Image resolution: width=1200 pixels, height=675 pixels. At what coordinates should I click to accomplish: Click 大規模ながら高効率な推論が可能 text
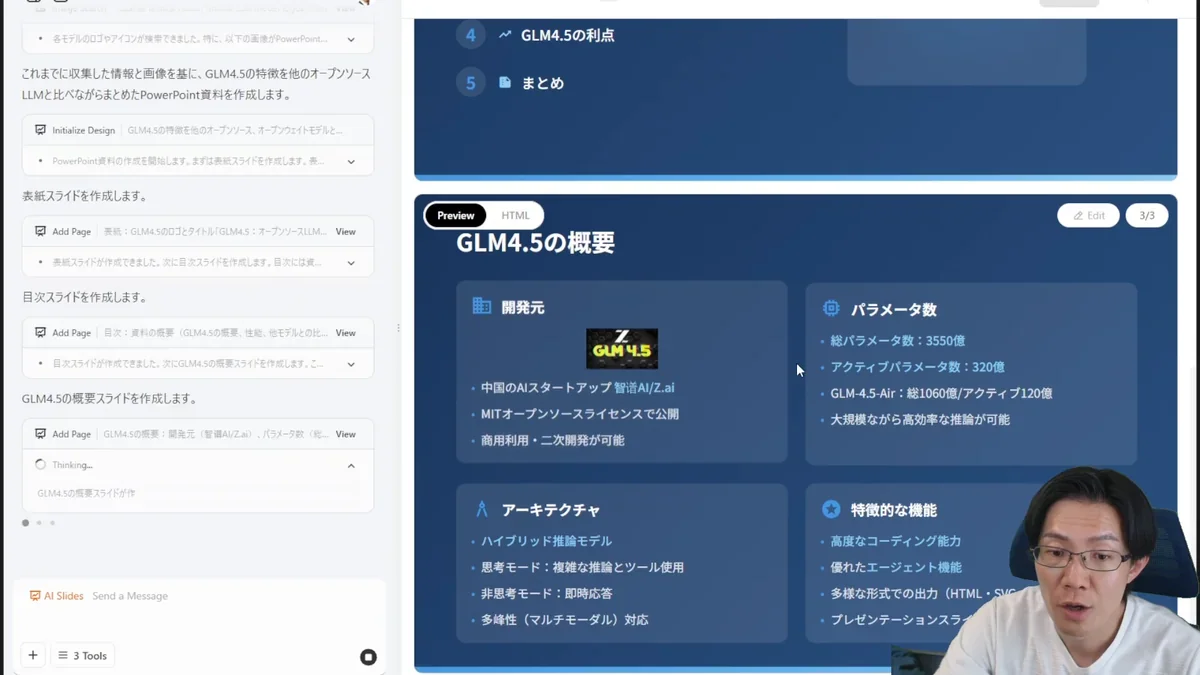tap(919, 420)
